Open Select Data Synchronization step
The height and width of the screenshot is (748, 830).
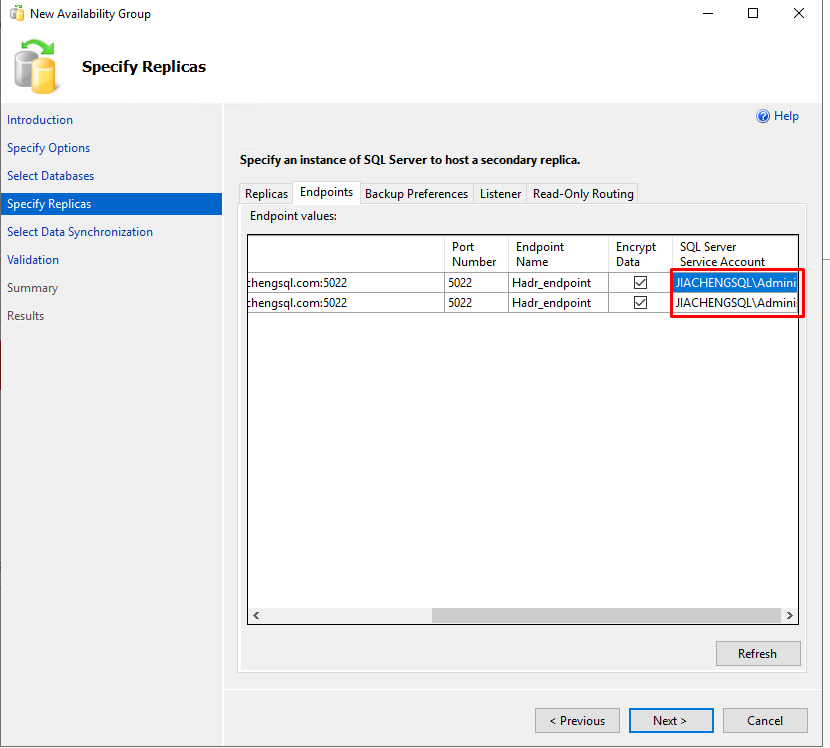coord(80,232)
